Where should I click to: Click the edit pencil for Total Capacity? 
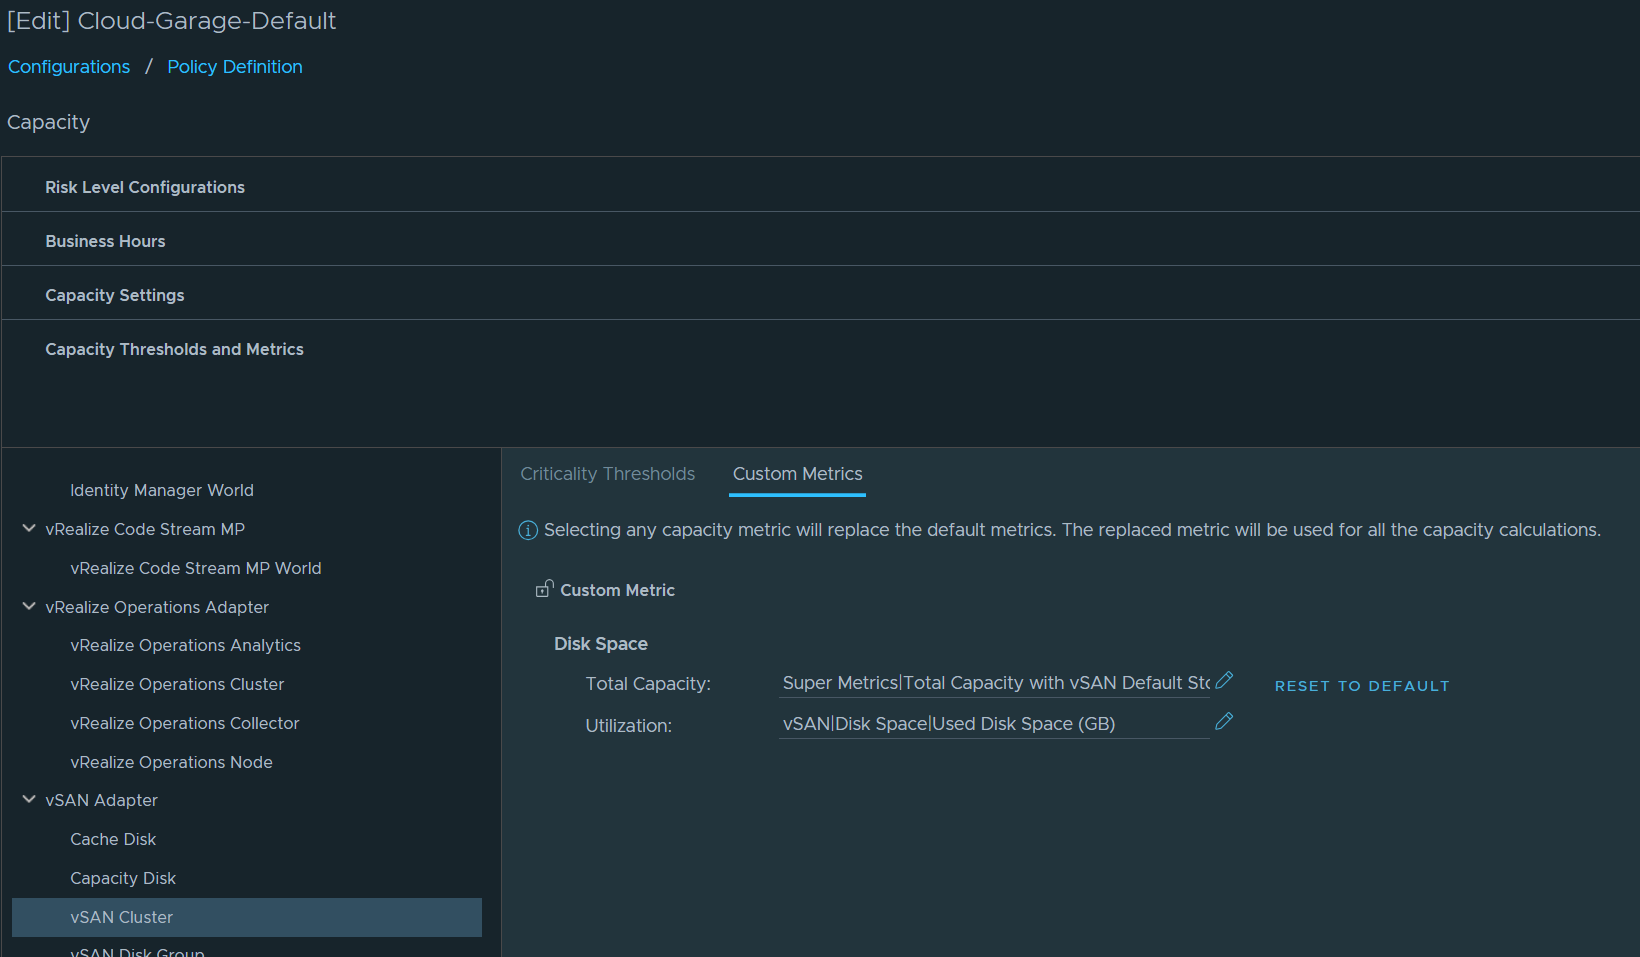point(1223,681)
